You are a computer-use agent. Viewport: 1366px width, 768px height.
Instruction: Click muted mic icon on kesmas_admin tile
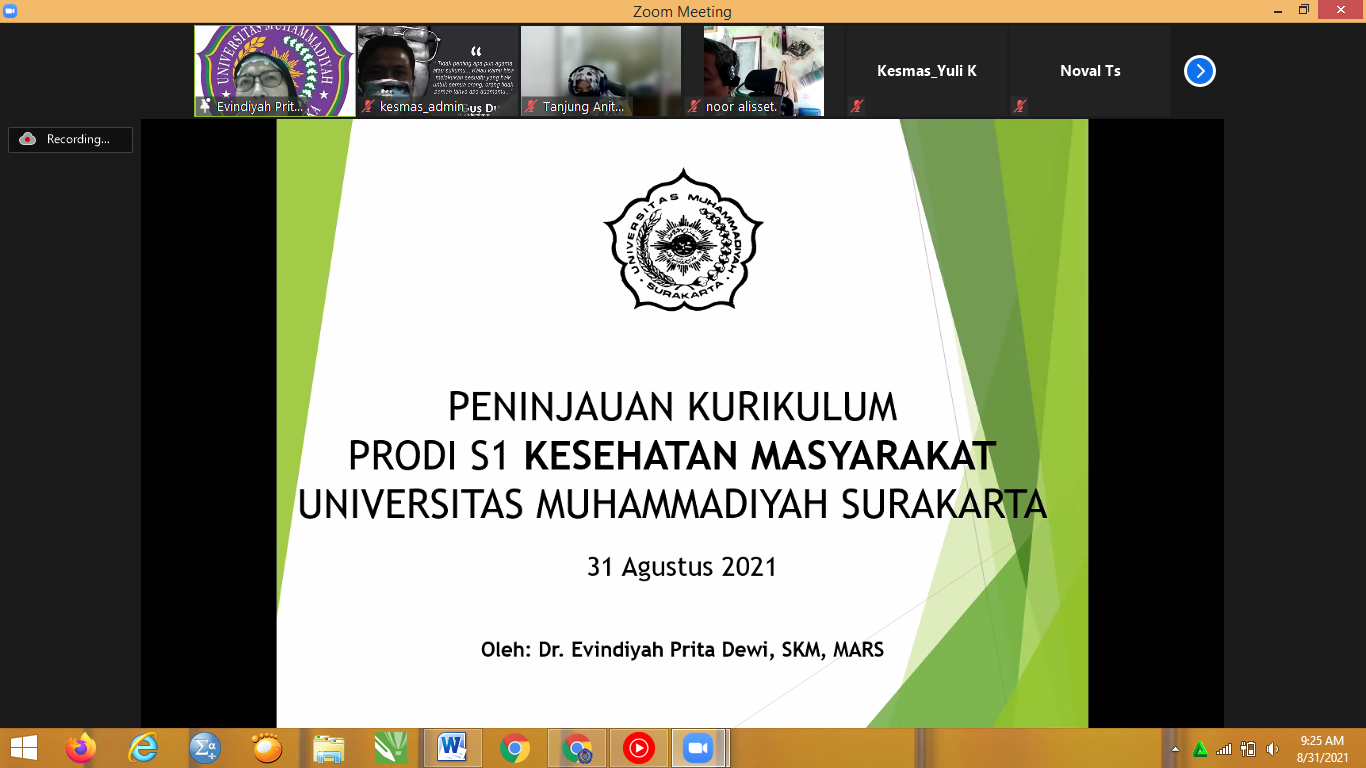(369, 106)
